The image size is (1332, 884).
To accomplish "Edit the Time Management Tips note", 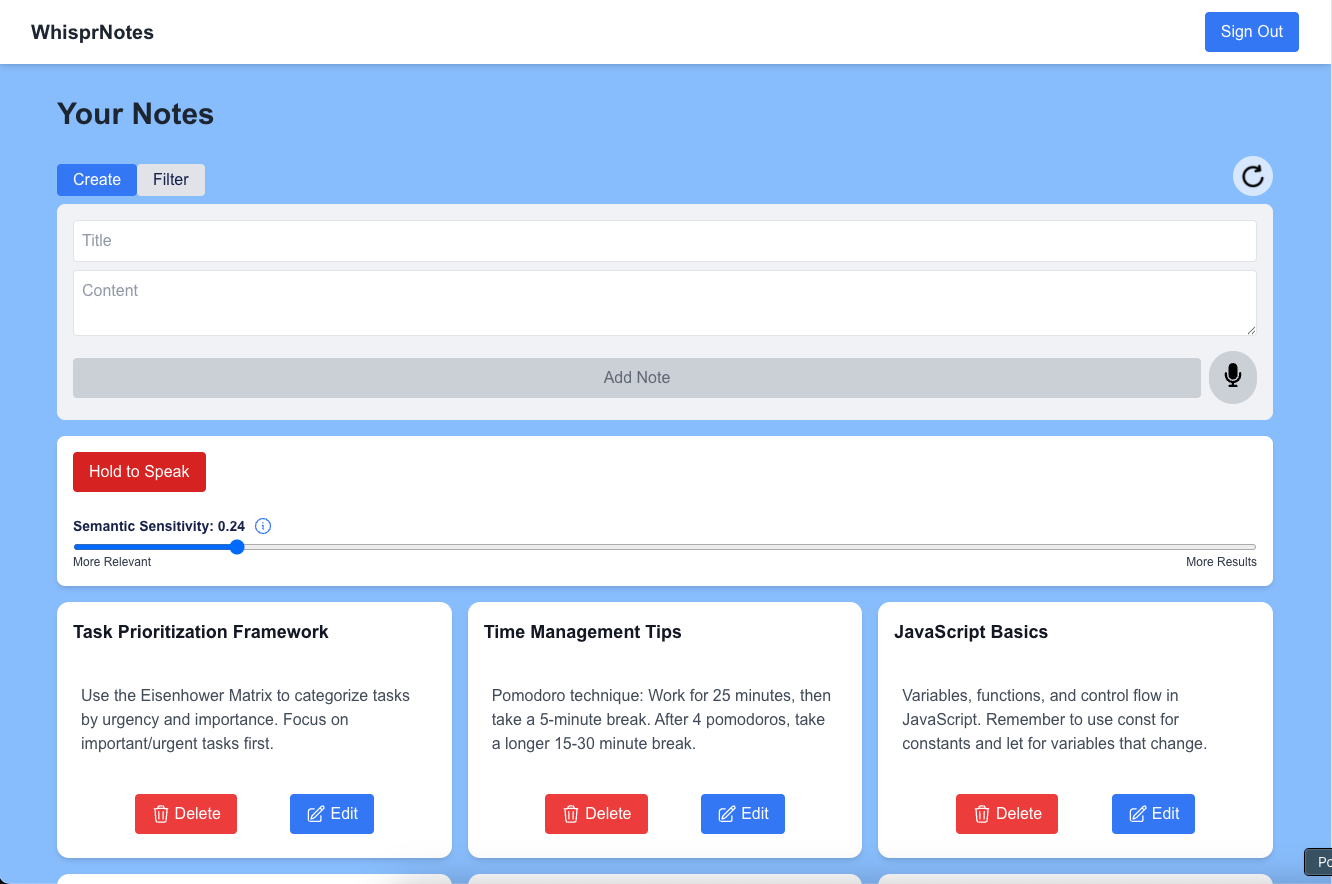I will coord(742,814).
